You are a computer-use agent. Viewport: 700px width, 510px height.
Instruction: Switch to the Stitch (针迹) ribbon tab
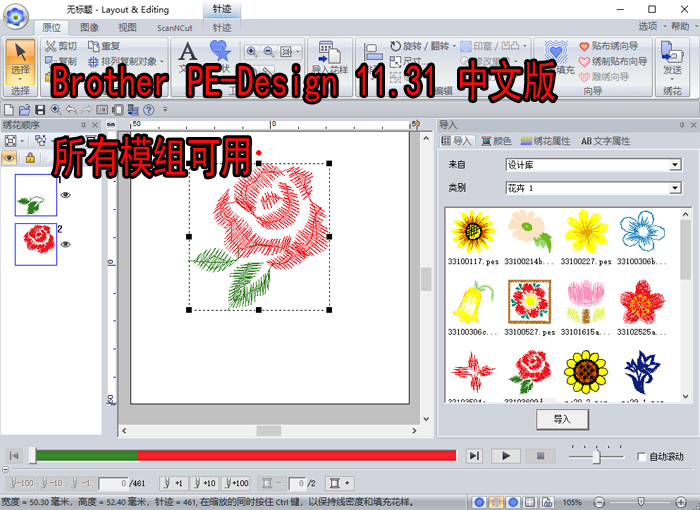[222, 28]
